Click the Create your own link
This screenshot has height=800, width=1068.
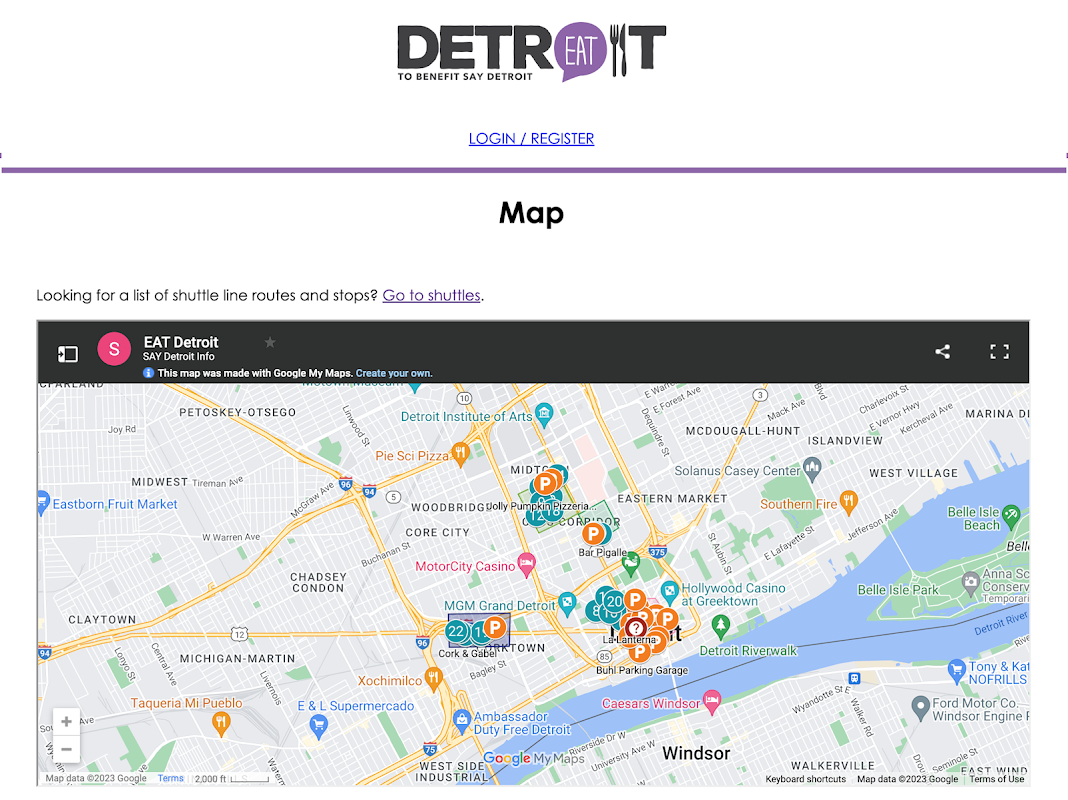point(394,373)
